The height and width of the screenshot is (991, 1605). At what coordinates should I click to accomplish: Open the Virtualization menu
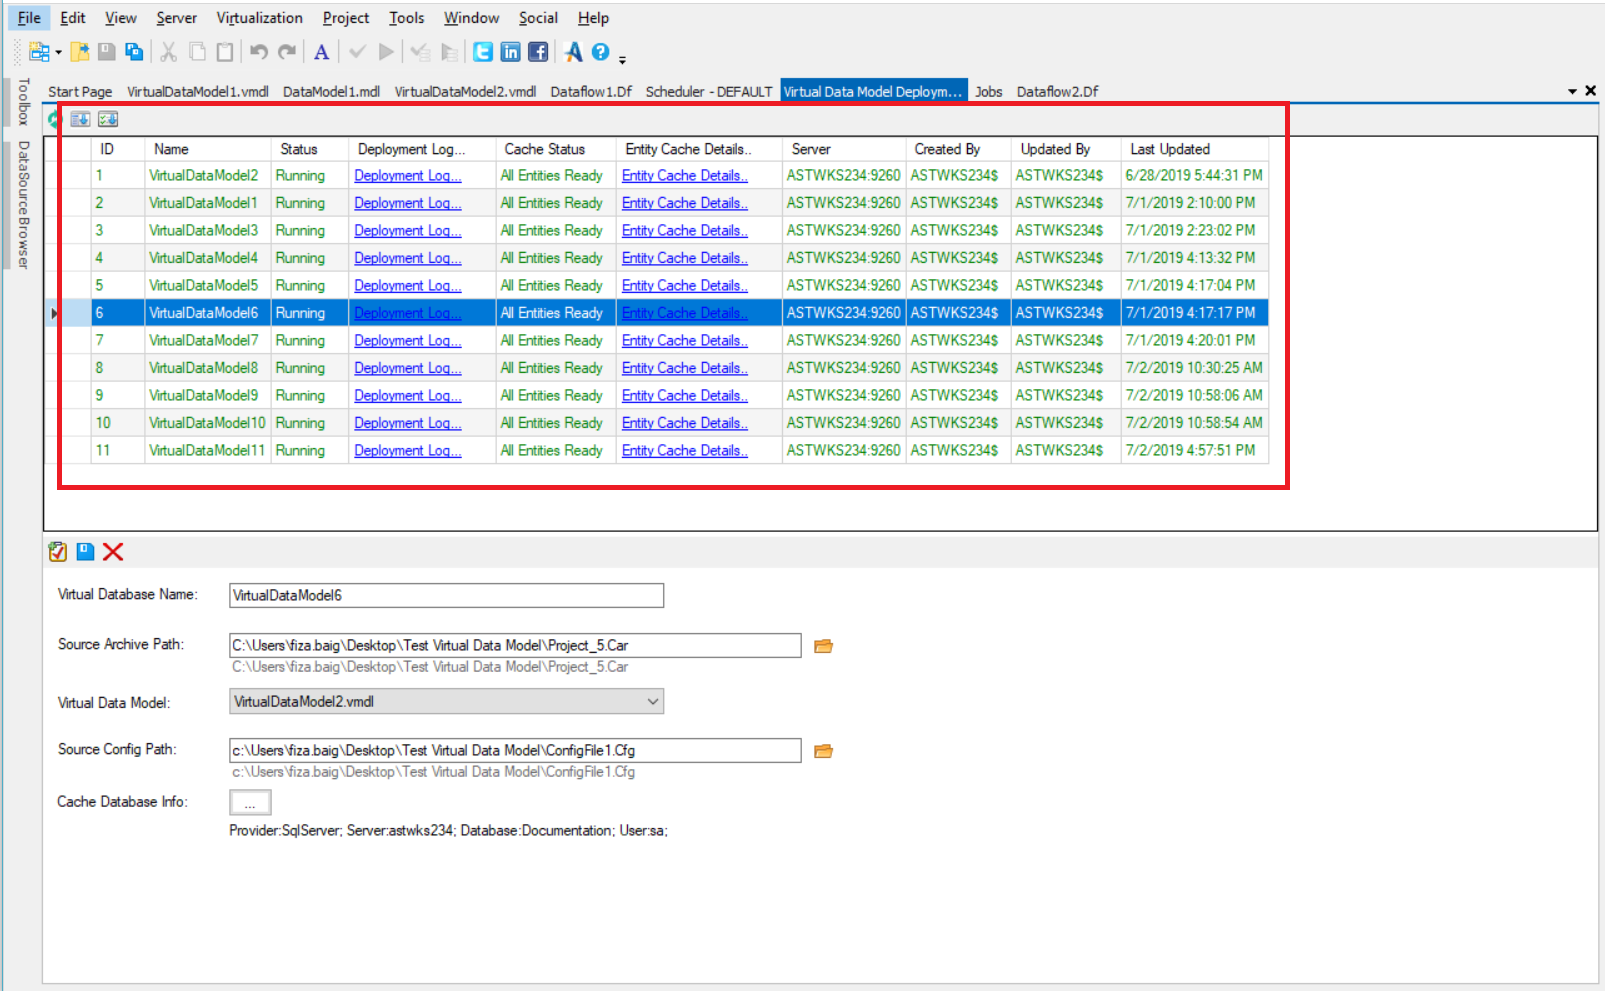pos(259,18)
